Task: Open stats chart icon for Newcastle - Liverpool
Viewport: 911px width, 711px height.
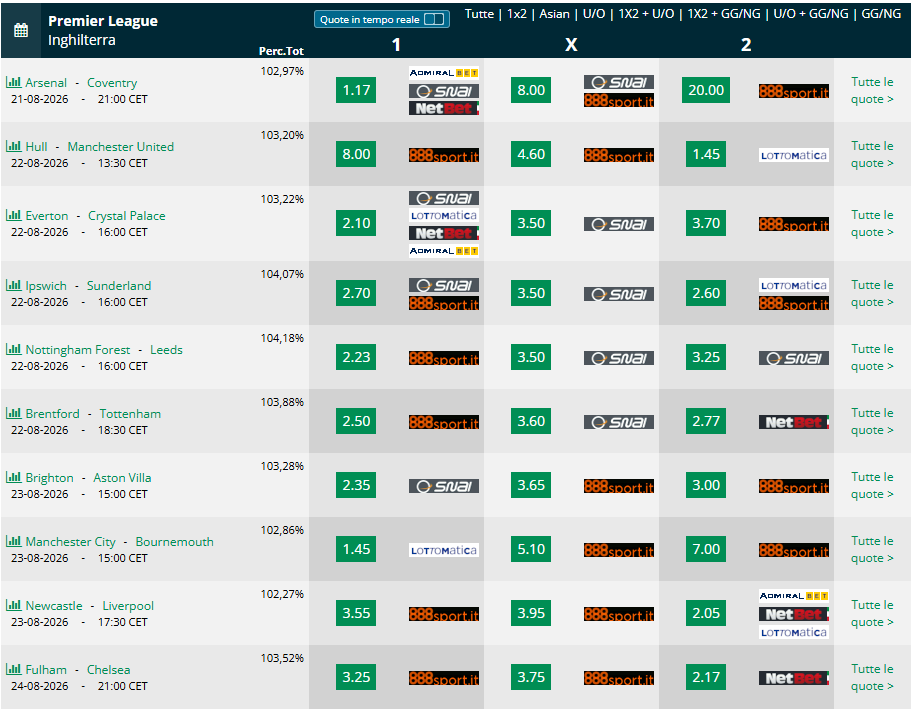Action: [13, 604]
